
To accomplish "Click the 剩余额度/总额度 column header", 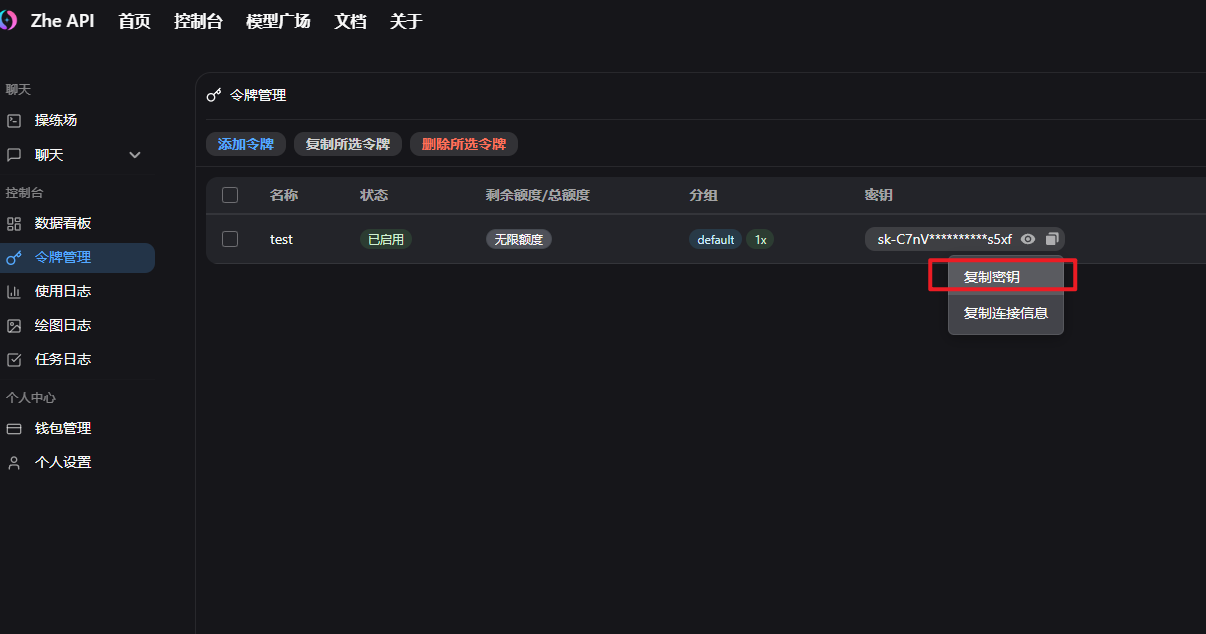I will point(538,195).
